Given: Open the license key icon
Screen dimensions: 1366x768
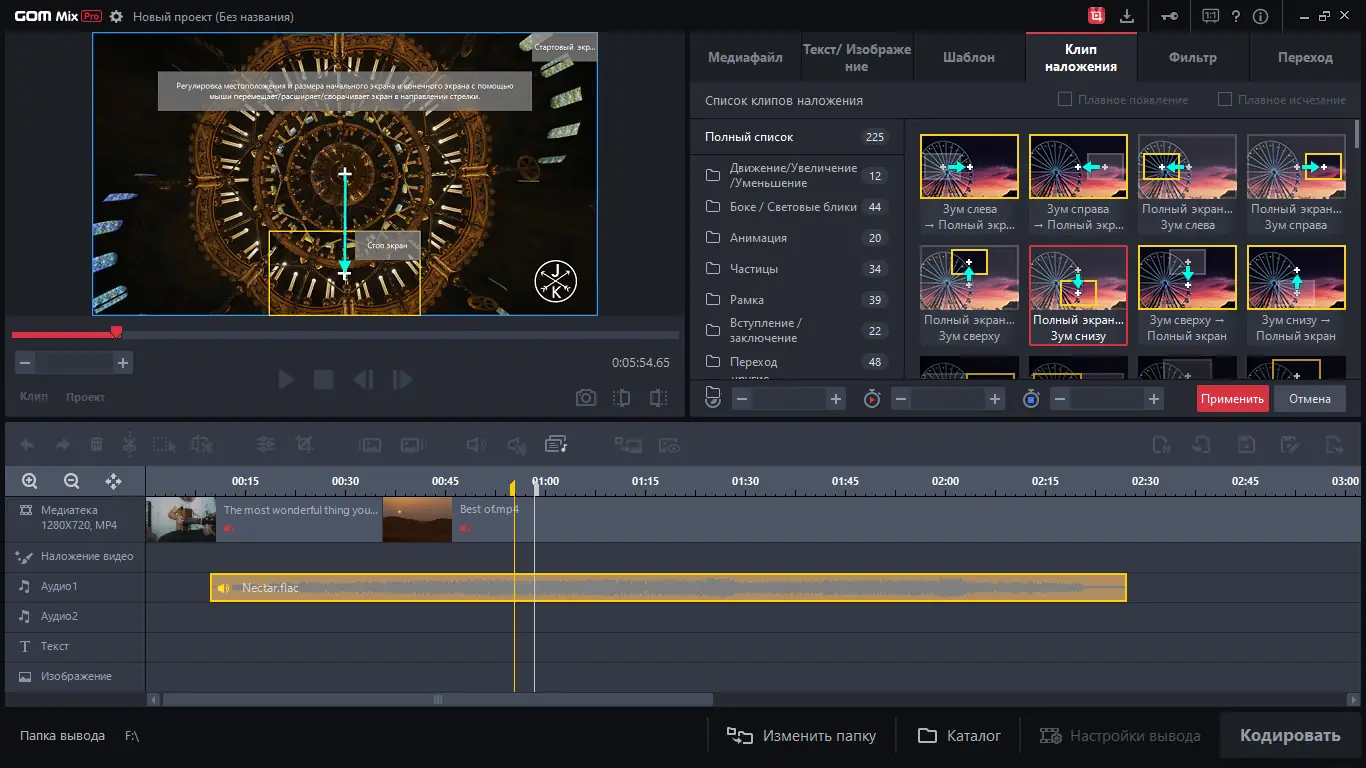Looking at the screenshot, I should pos(1171,16).
